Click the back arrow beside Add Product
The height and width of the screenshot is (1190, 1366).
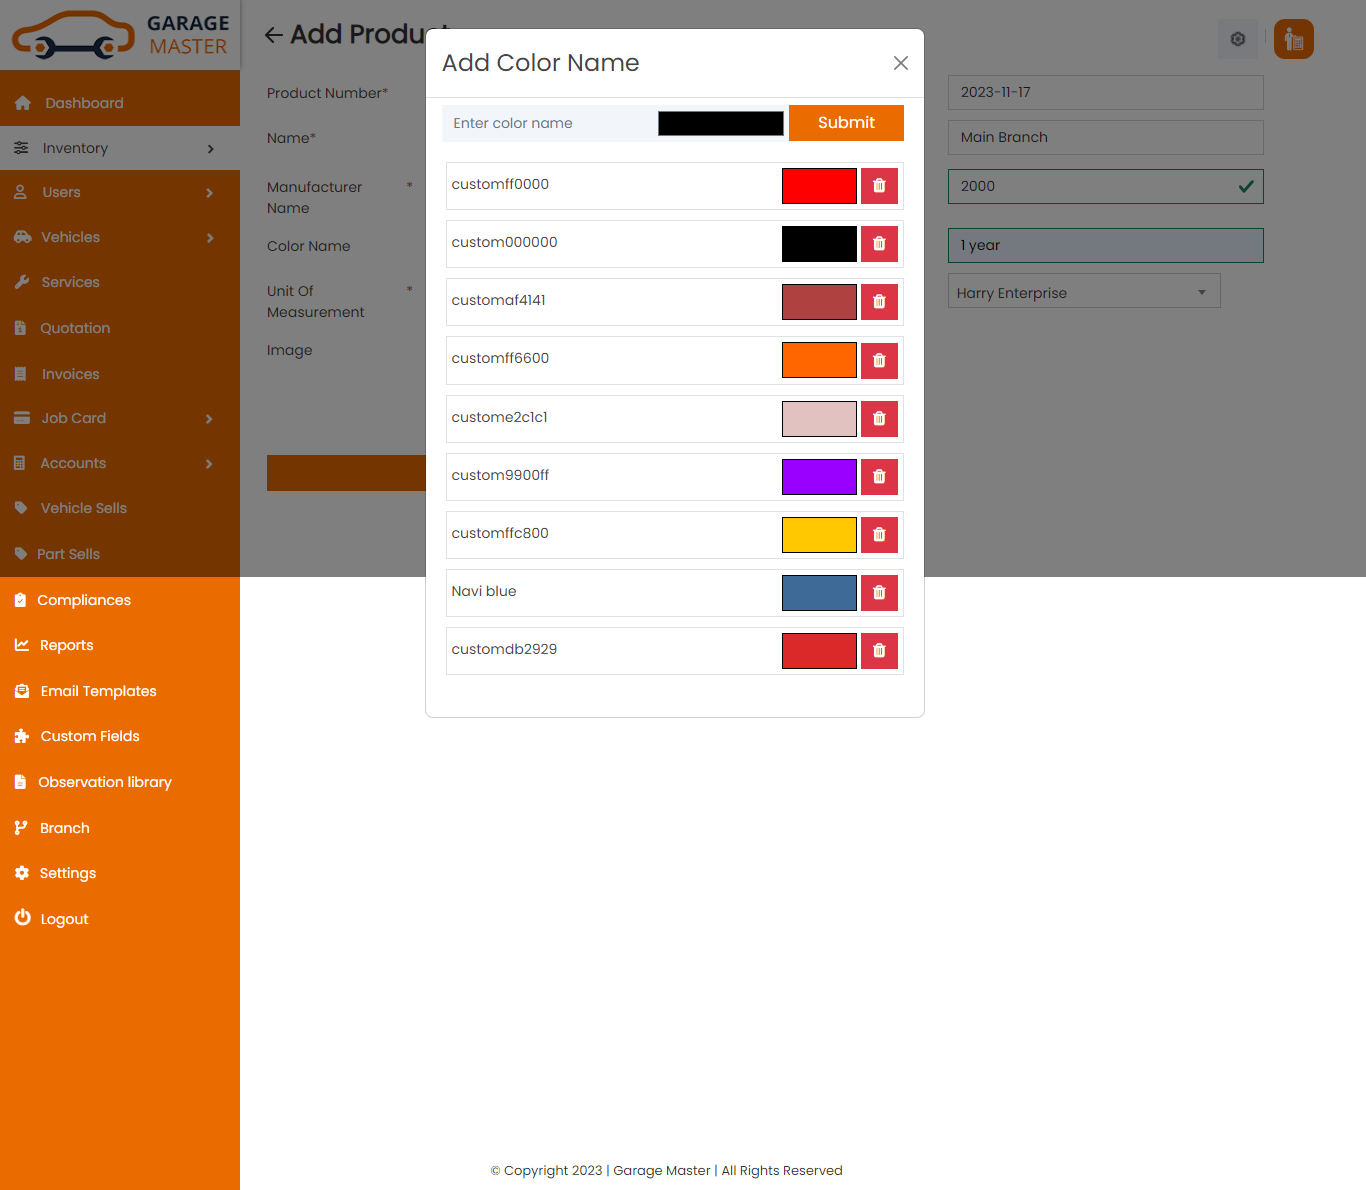[273, 35]
